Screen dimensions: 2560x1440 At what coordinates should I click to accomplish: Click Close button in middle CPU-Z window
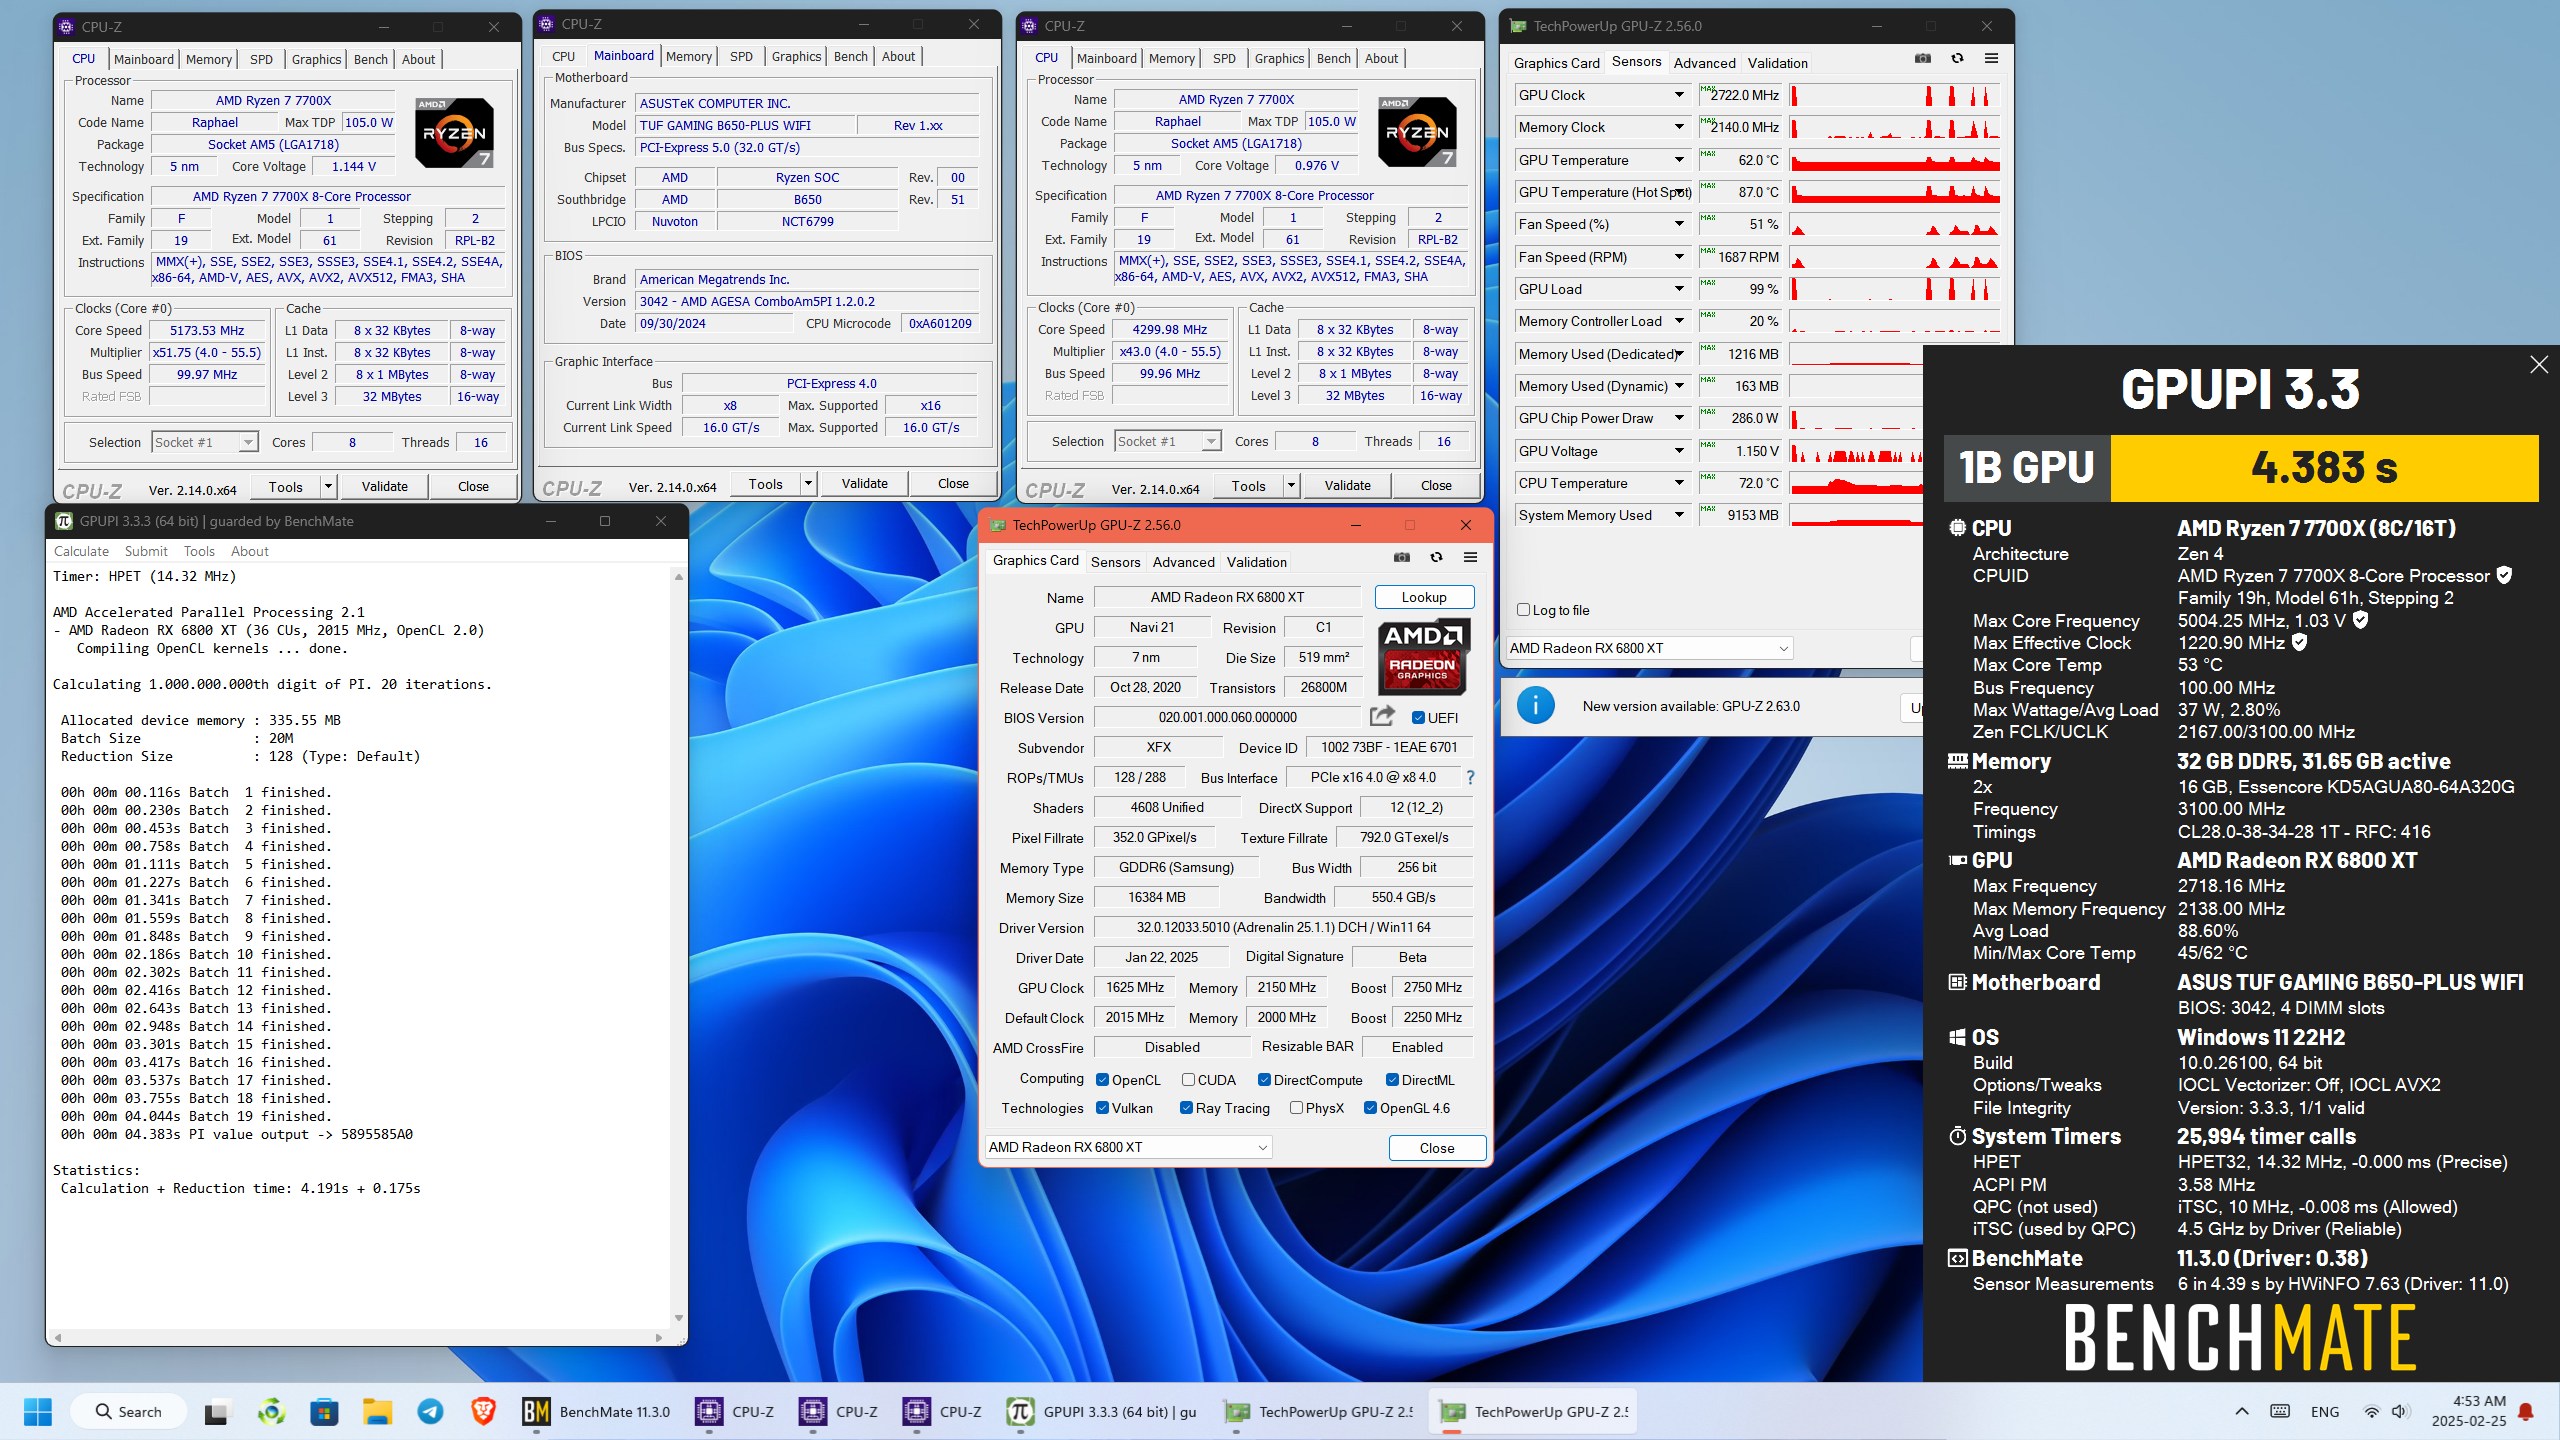(953, 484)
